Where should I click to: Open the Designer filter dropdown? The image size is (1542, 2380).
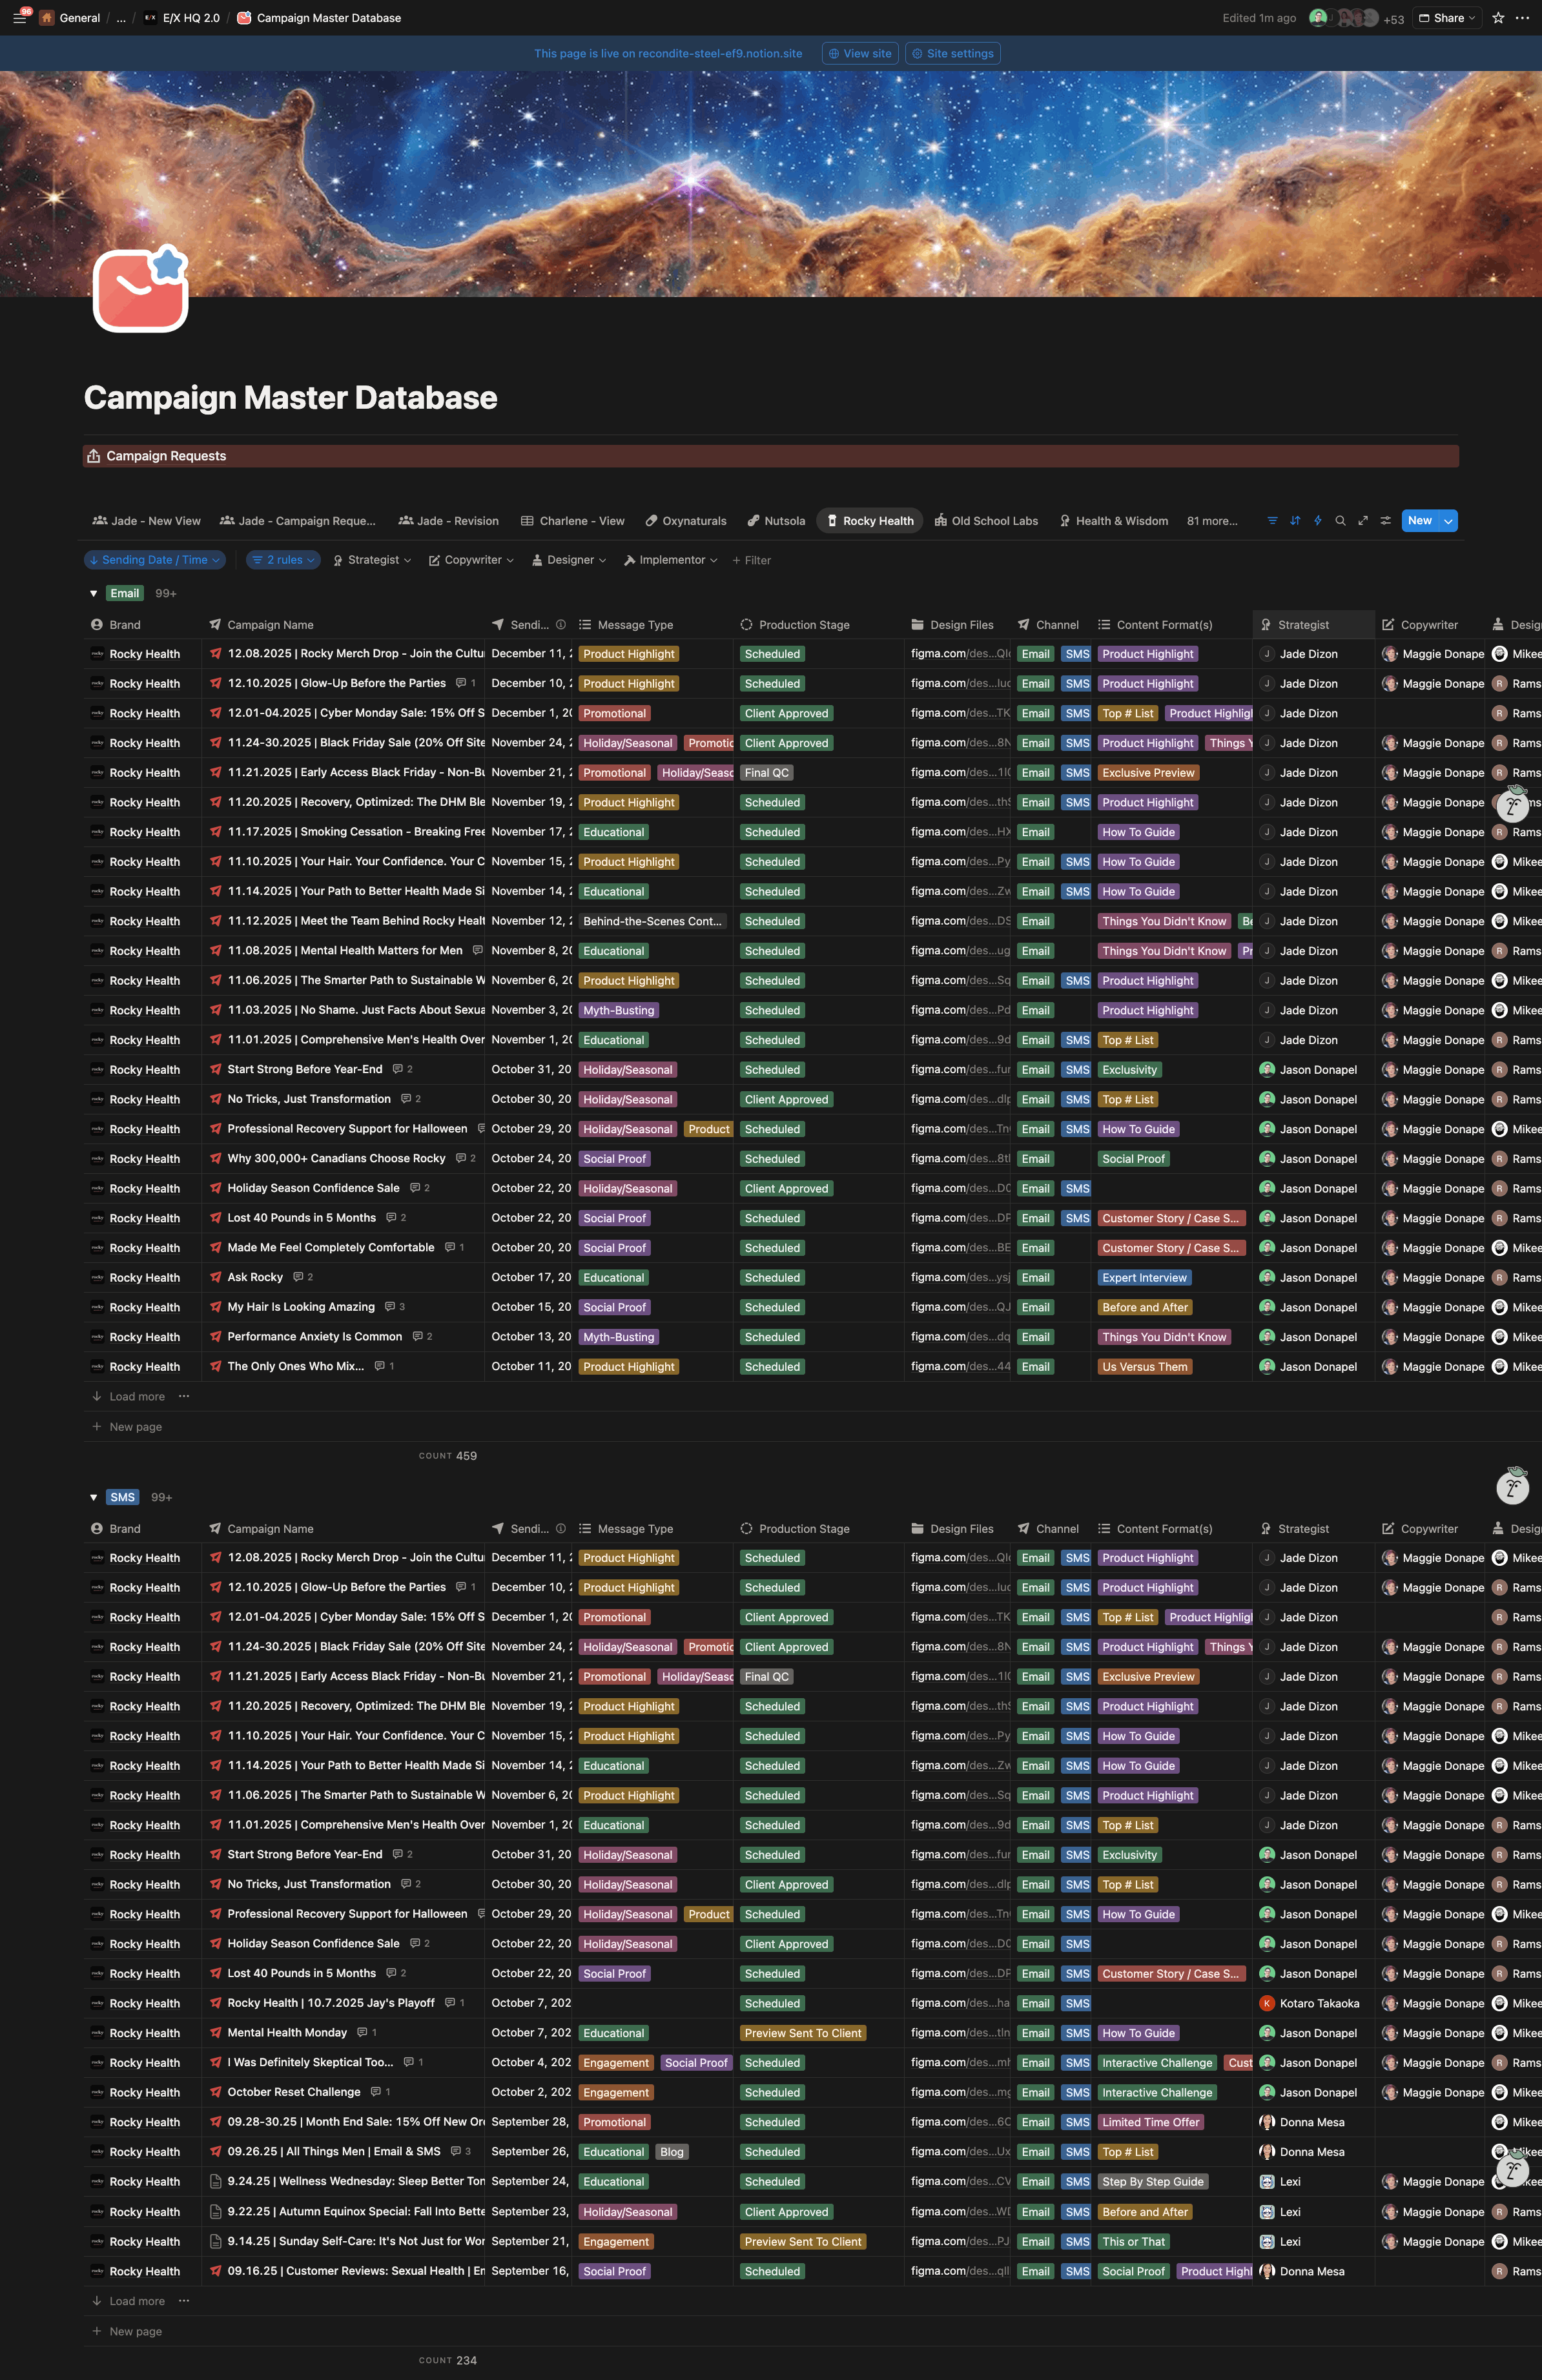click(568, 560)
